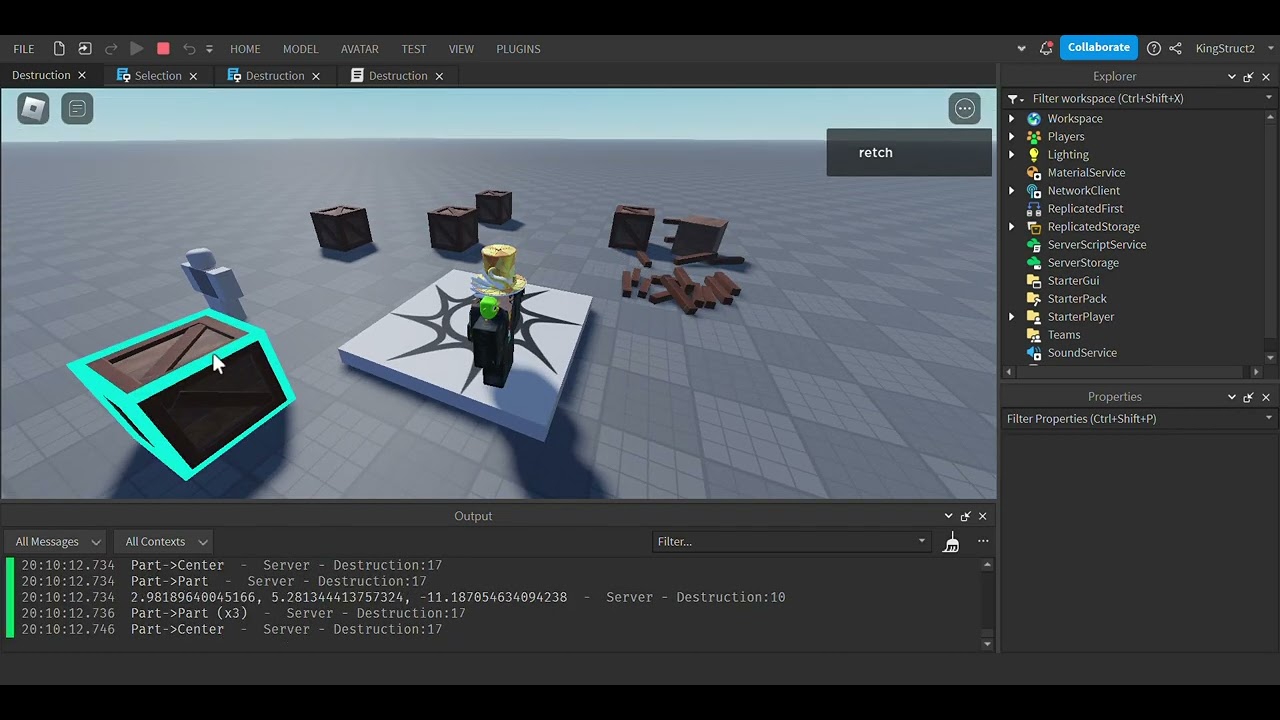Open the notifications bell icon
Image resolution: width=1280 pixels, height=720 pixels.
pyautogui.click(x=1046, y=48)
